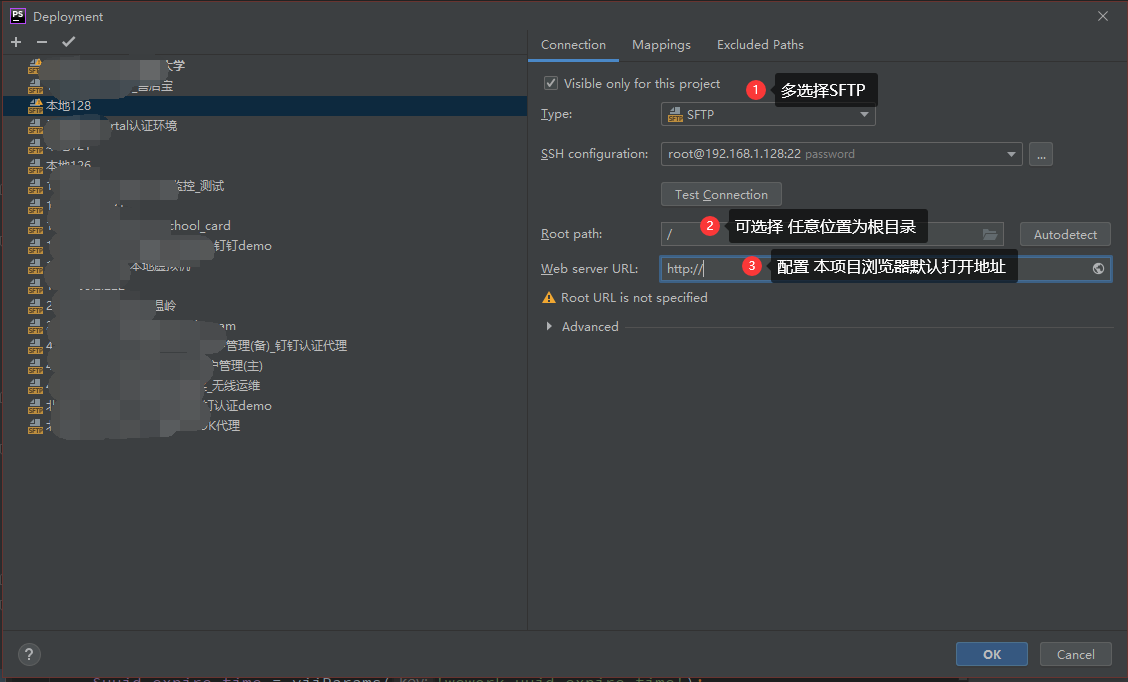Select the 本地128 server entry
The height and width of the screenshot is (682, 1128).
pyautogui.click(x=265, y=106)
